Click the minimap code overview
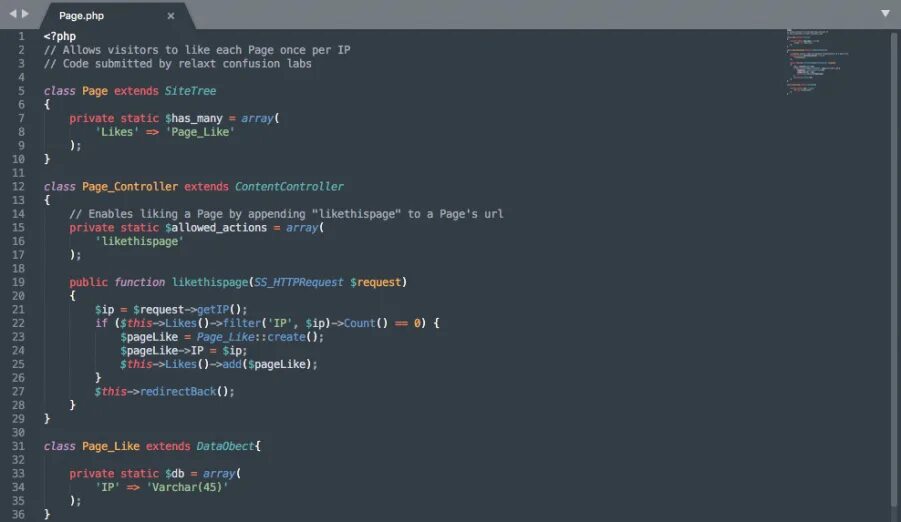The width and height of the screenshot is (901, 522). (817, 62)
